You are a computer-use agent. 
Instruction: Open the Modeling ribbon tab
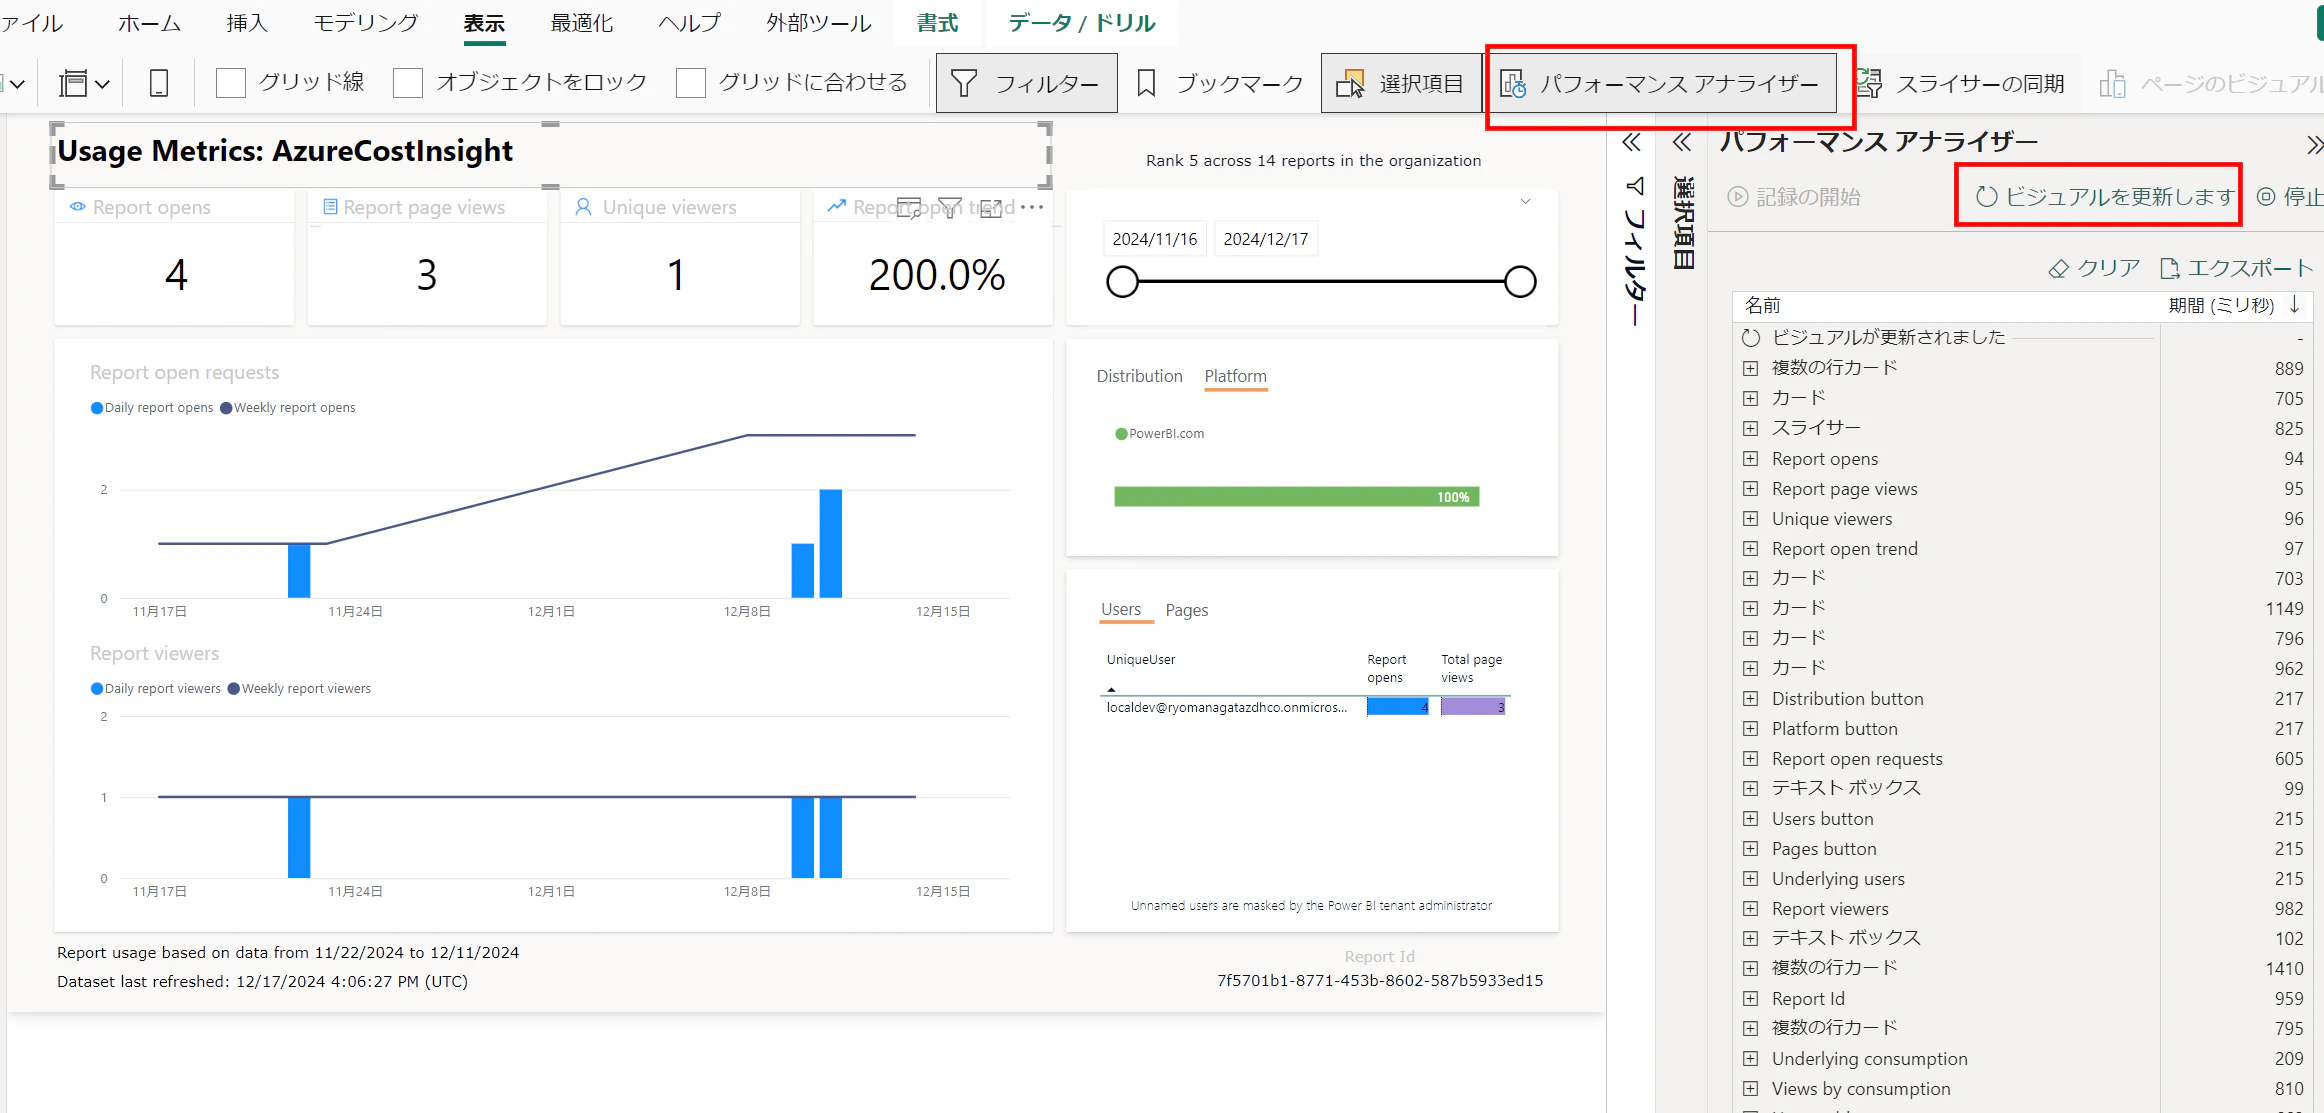tap(366, 23)
